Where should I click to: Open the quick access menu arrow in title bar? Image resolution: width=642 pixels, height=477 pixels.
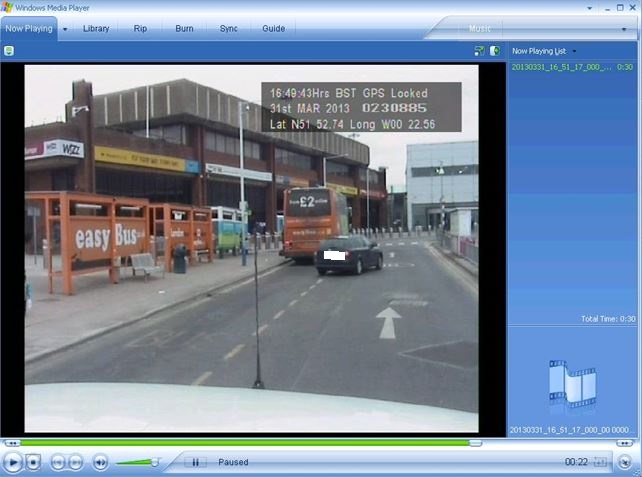tap(590, 8)
